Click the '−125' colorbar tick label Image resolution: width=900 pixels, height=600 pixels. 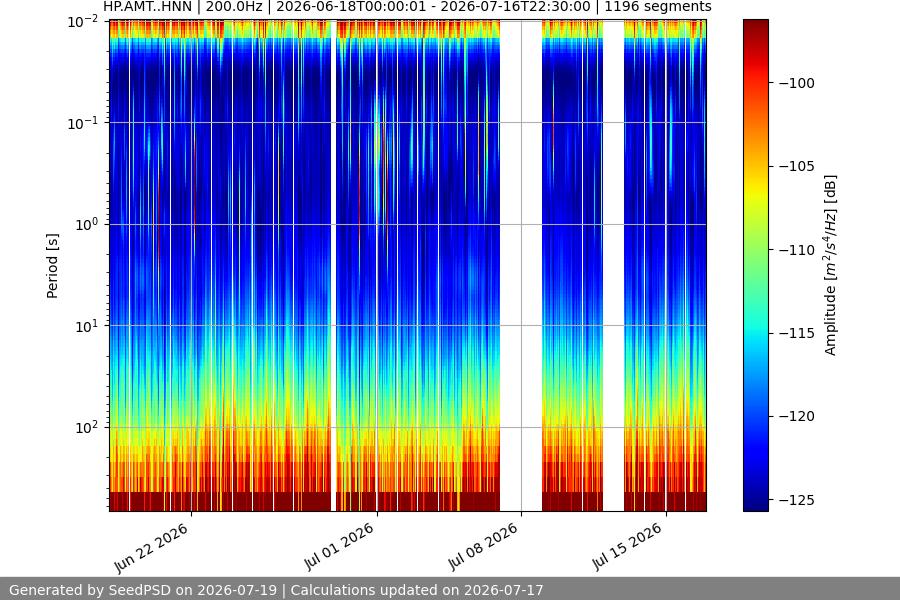click(x=797, y=500)
